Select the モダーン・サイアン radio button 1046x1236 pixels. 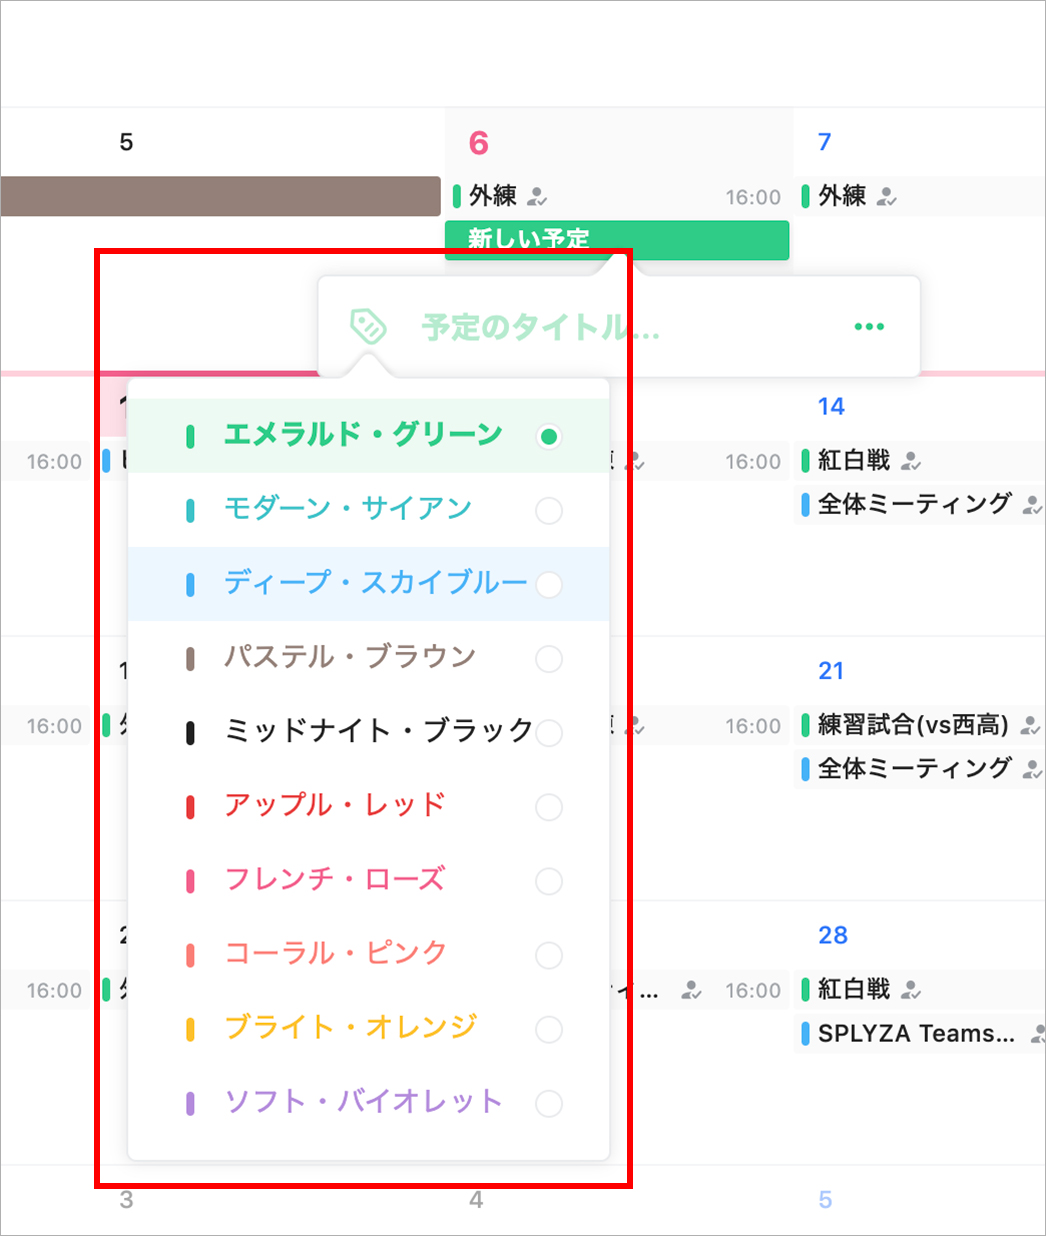tap(548, 511)
